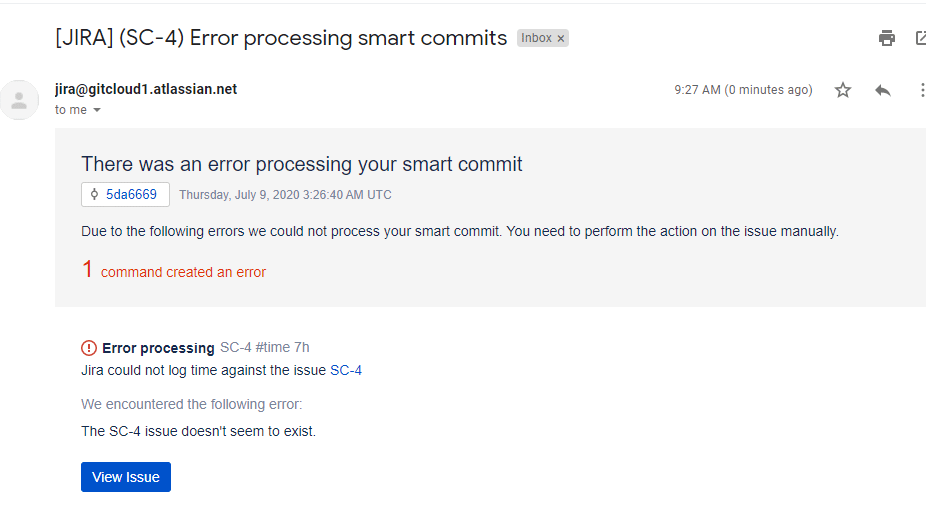Click sender address jira@gitcloud1.atlassian.net
Viewport: 926px width, 513px height.
[x=146, y=89]
